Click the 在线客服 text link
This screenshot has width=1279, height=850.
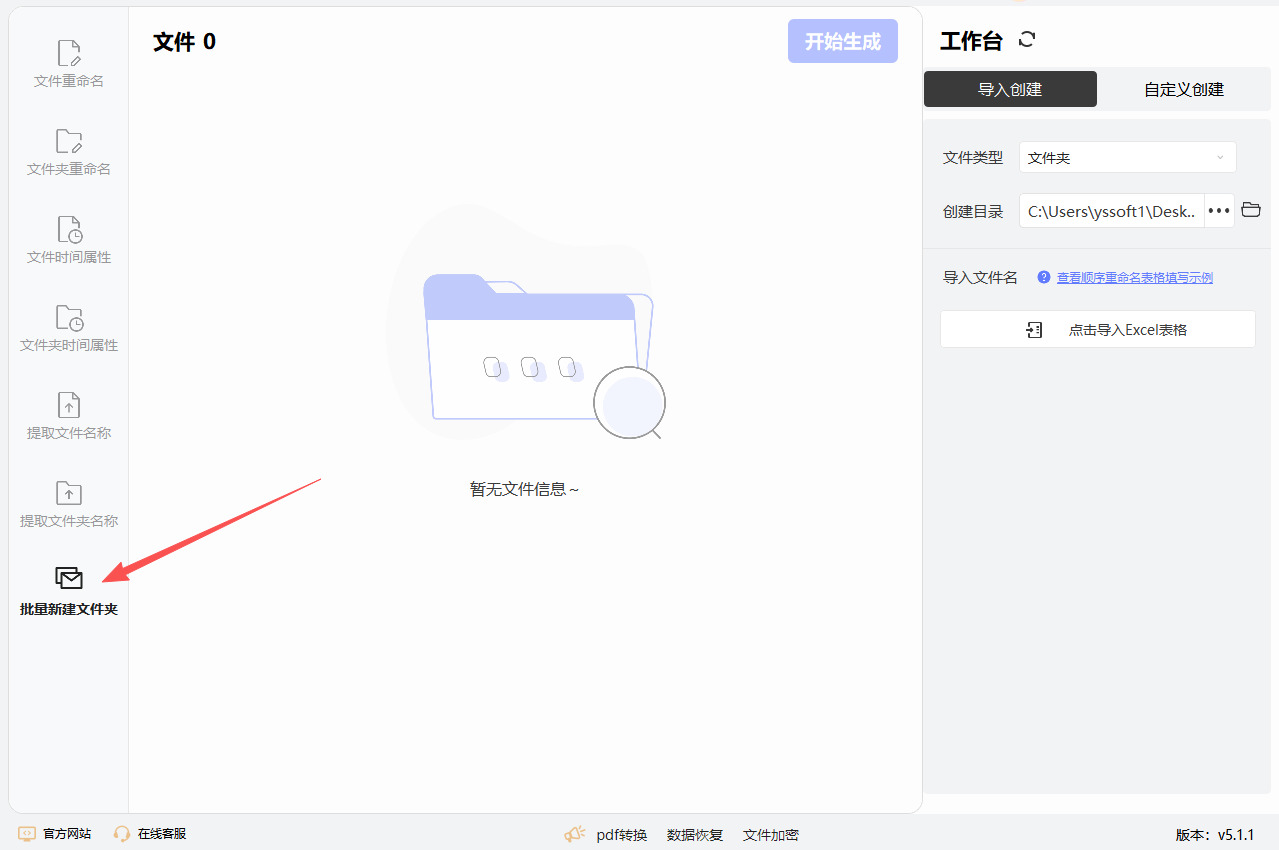162,833
